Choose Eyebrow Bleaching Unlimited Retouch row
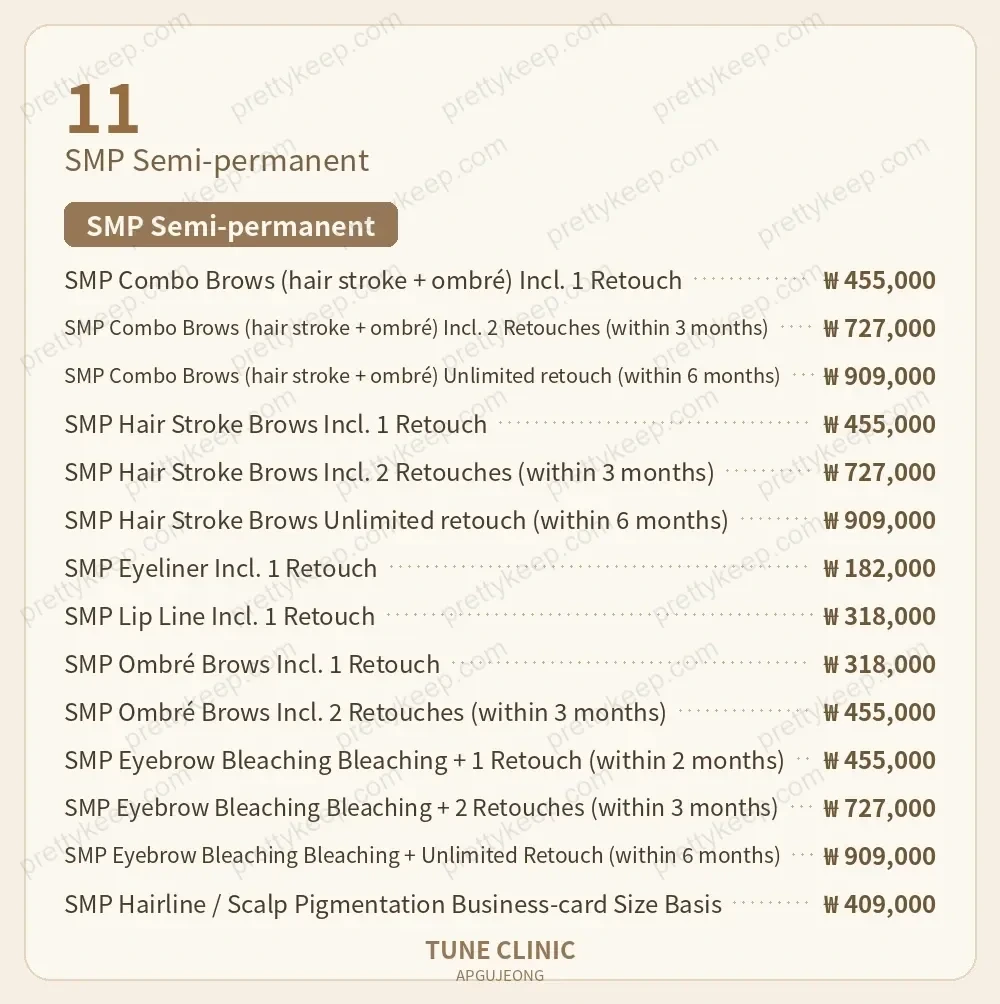This screenshot has height=1004, width=1000. coord(499,855)
